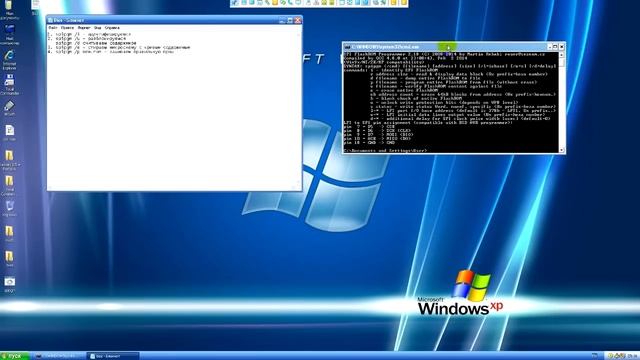Select the camera-image icon at desktop bottom
Image resolution: width=640 pixels, height=360 pixels.
[x=9, y=282]
